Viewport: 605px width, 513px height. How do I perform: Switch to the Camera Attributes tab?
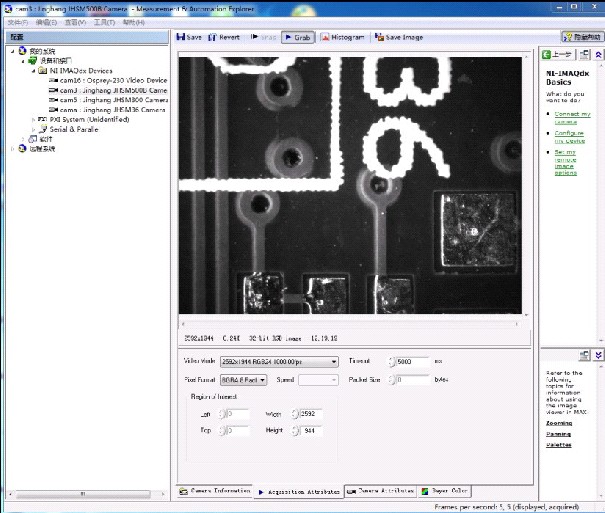pos(381,491)
